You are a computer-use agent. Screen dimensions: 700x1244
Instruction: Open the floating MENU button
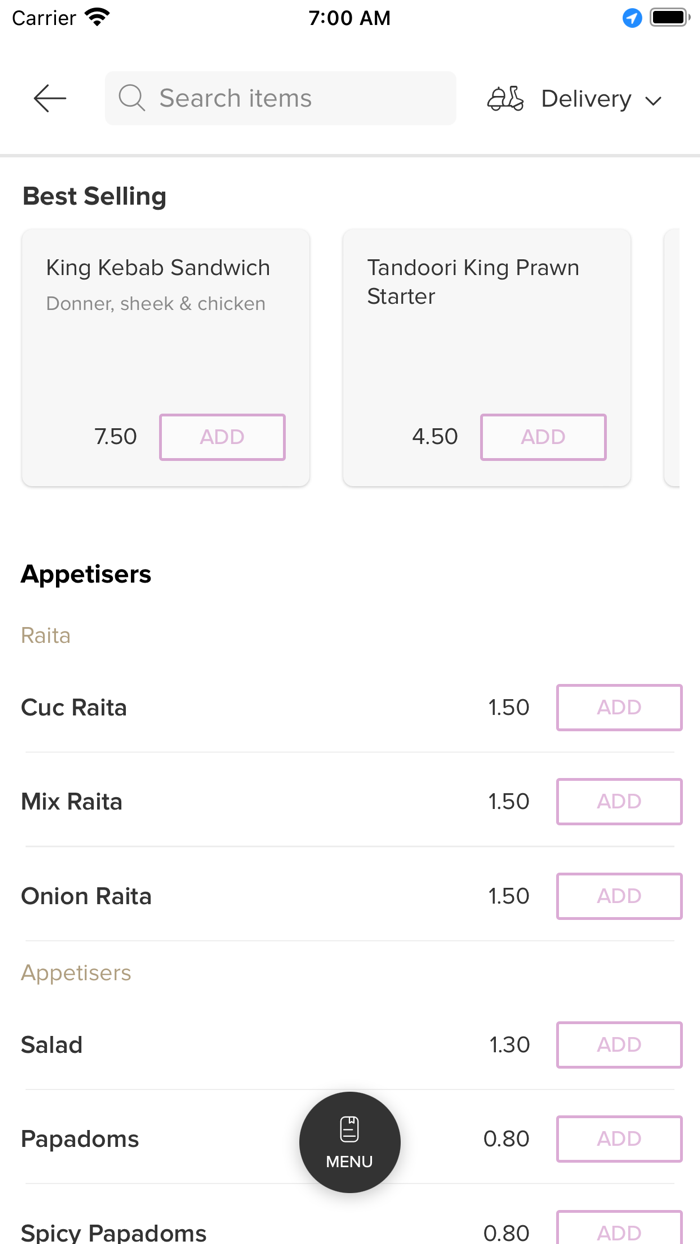pos(350,1142)
